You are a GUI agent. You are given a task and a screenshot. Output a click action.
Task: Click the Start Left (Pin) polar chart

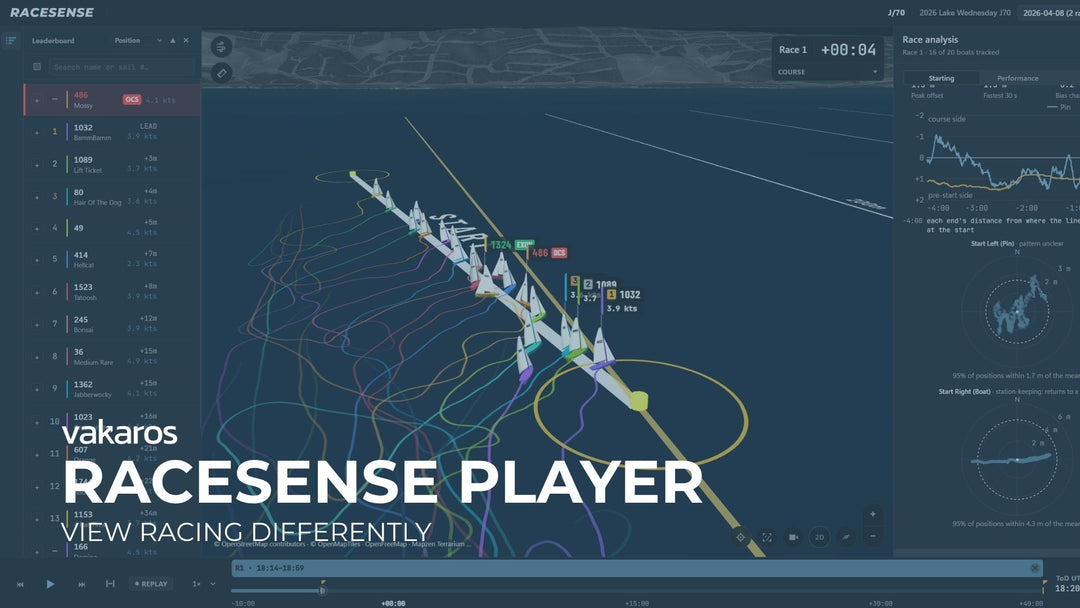(x=1017, y=311)
